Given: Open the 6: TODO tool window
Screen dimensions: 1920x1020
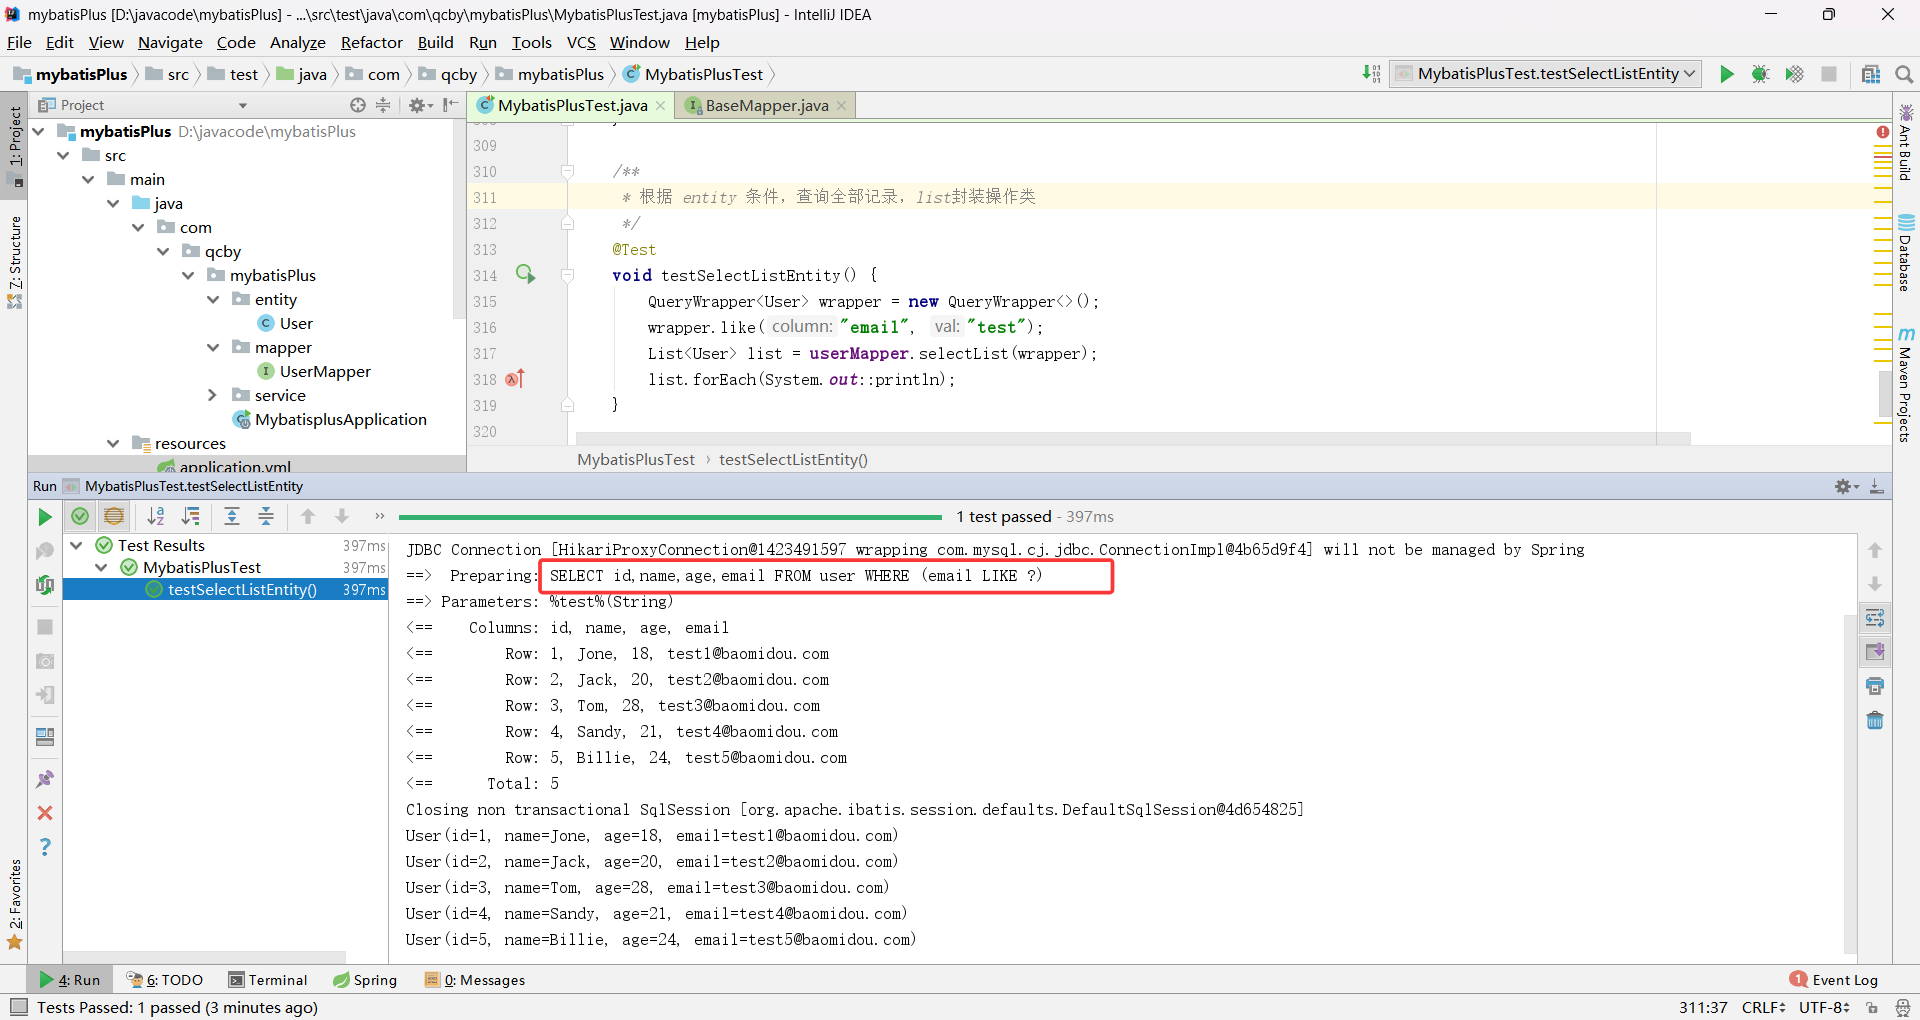Looking at the screenshot, I should click(x=165, y=980).
